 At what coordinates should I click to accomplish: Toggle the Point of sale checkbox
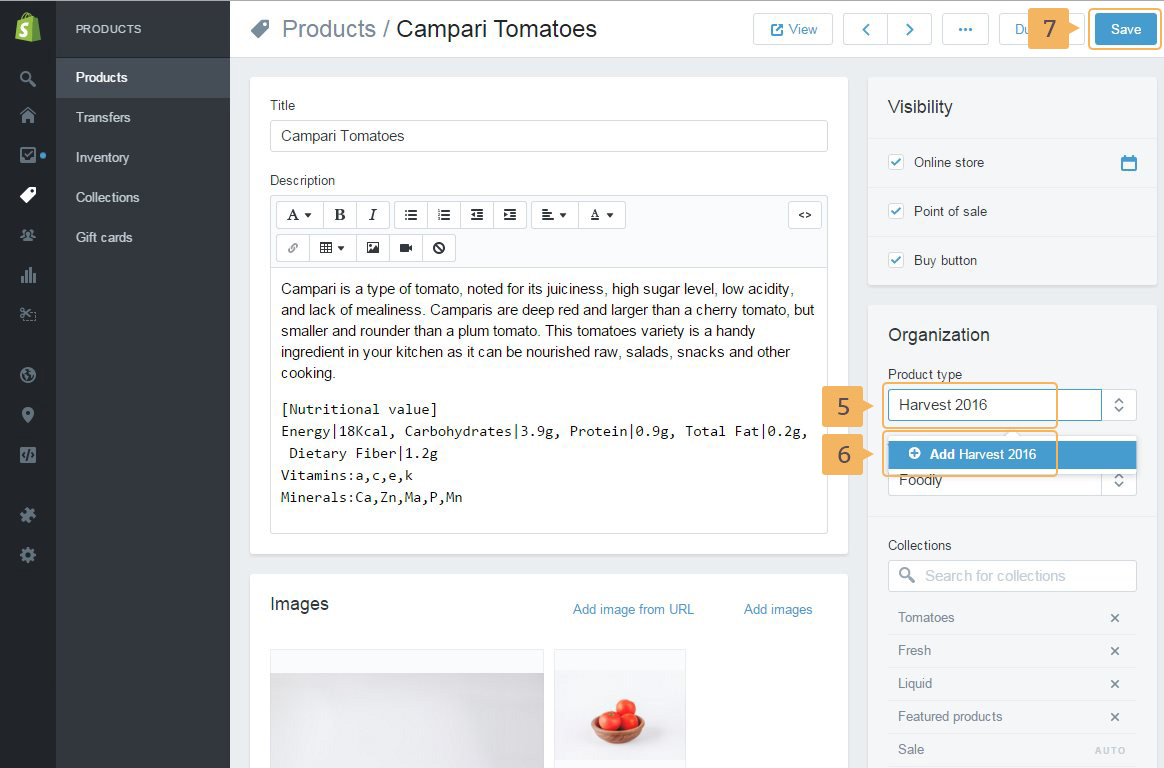[x=896, y=211]
